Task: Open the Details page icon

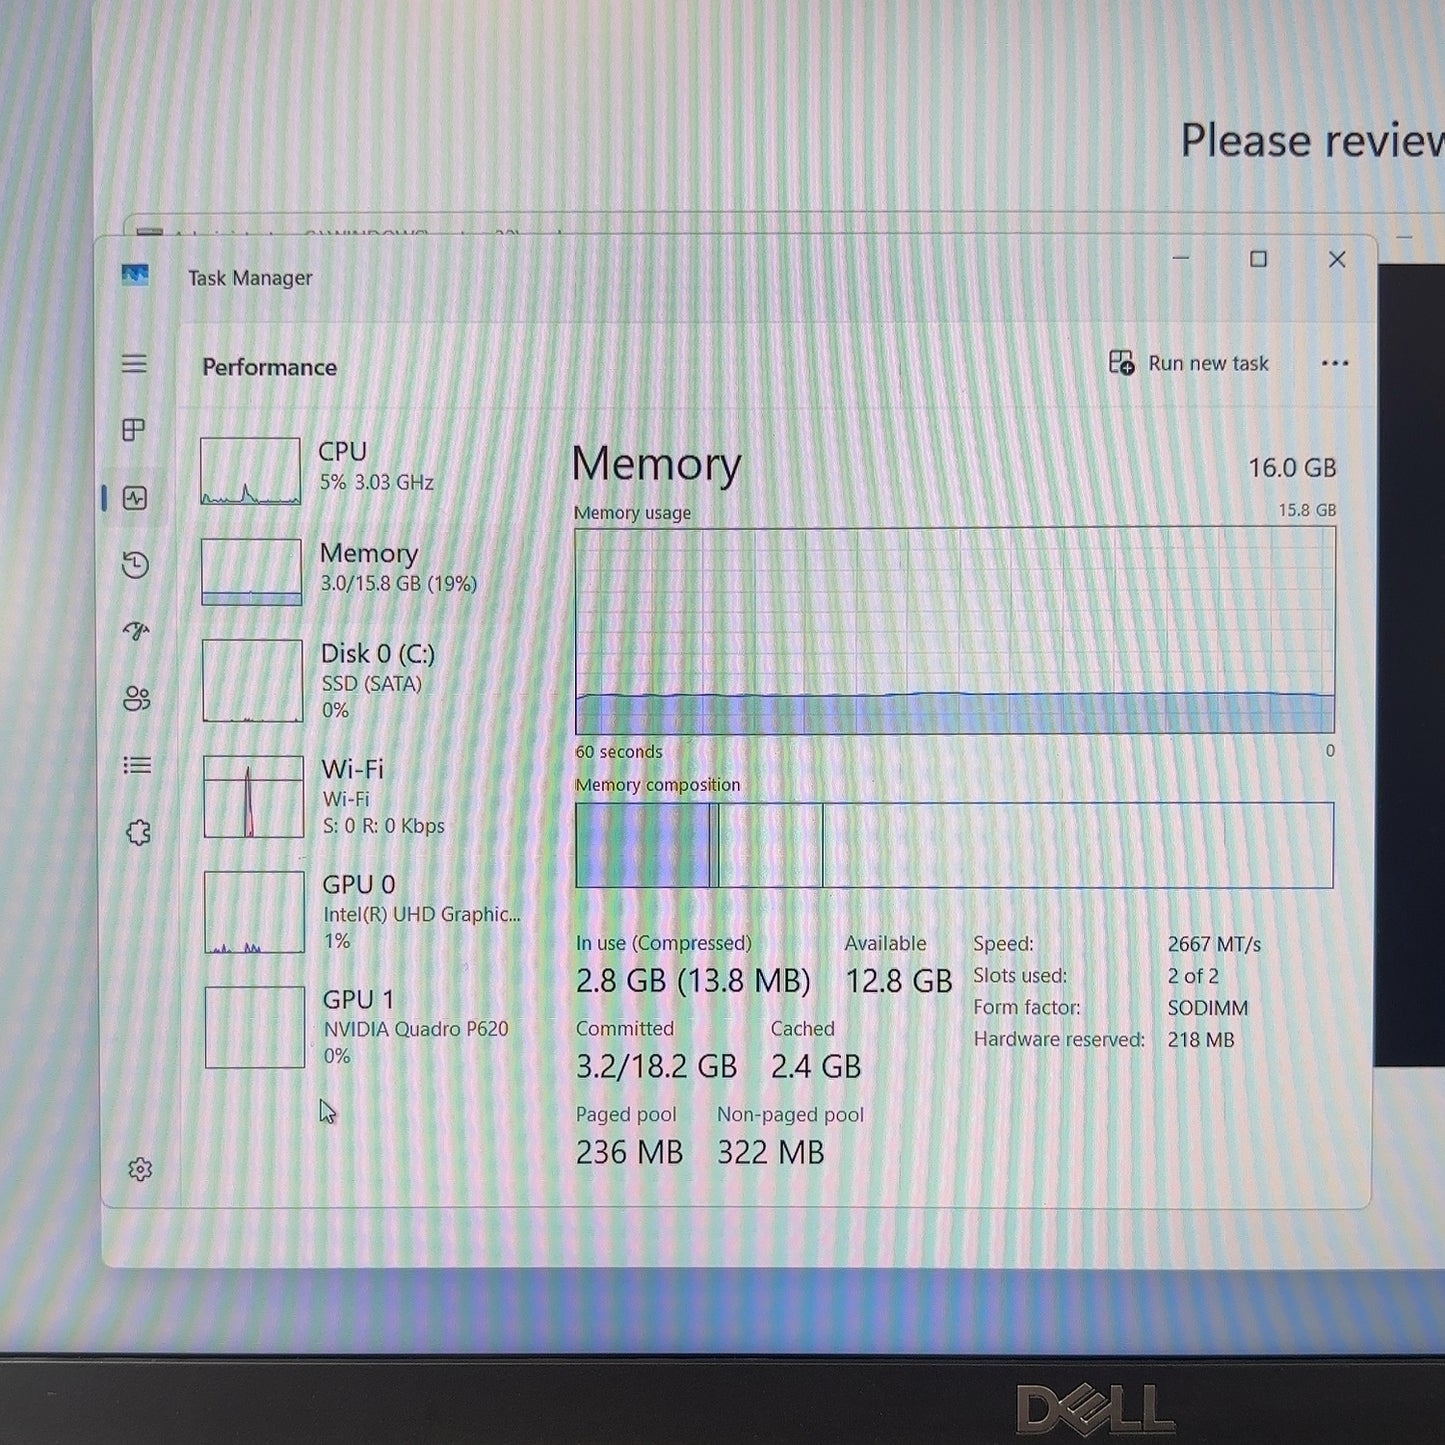Action: tap(137, 765)
